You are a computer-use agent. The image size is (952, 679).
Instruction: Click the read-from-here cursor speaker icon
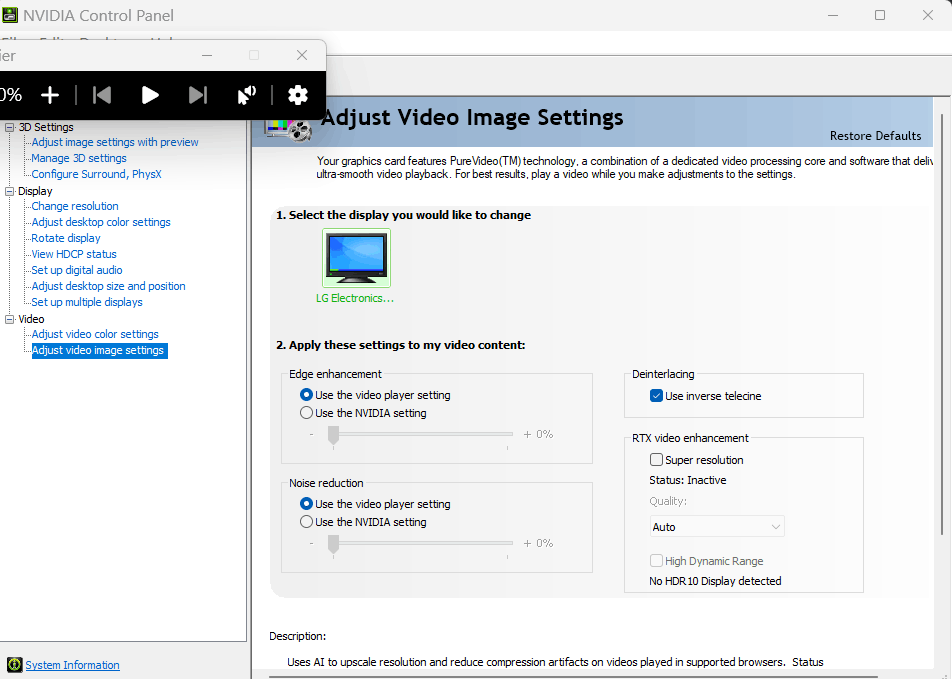pyautogui.click(x=246, y=95)
